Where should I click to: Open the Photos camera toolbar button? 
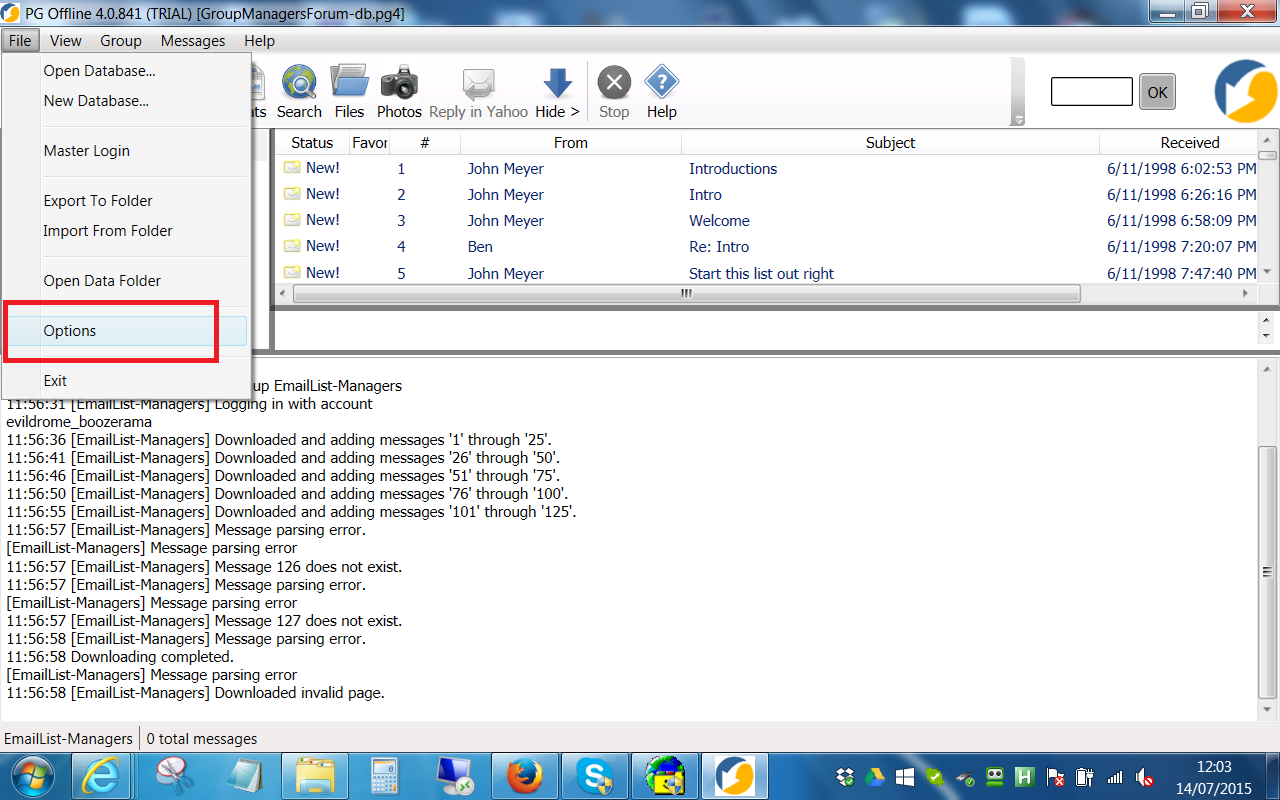point(399,91)
